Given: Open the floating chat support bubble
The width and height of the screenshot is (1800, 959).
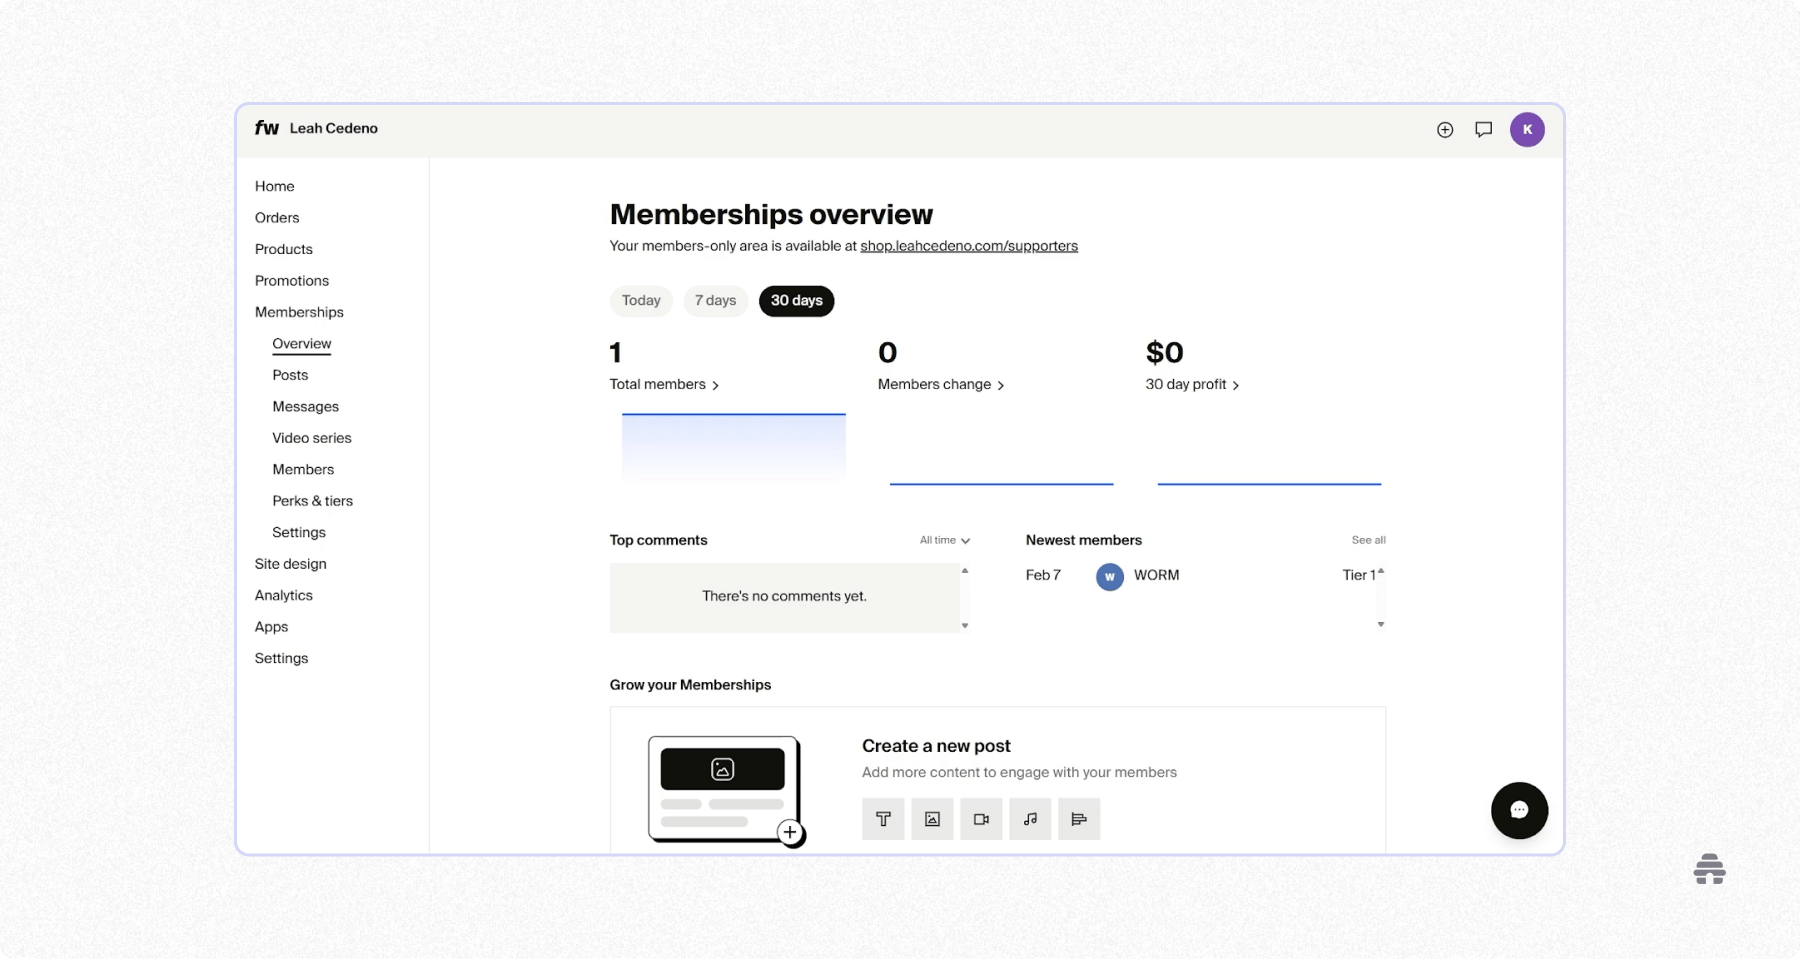Looking at the screenshot, I should [1519, 810].
